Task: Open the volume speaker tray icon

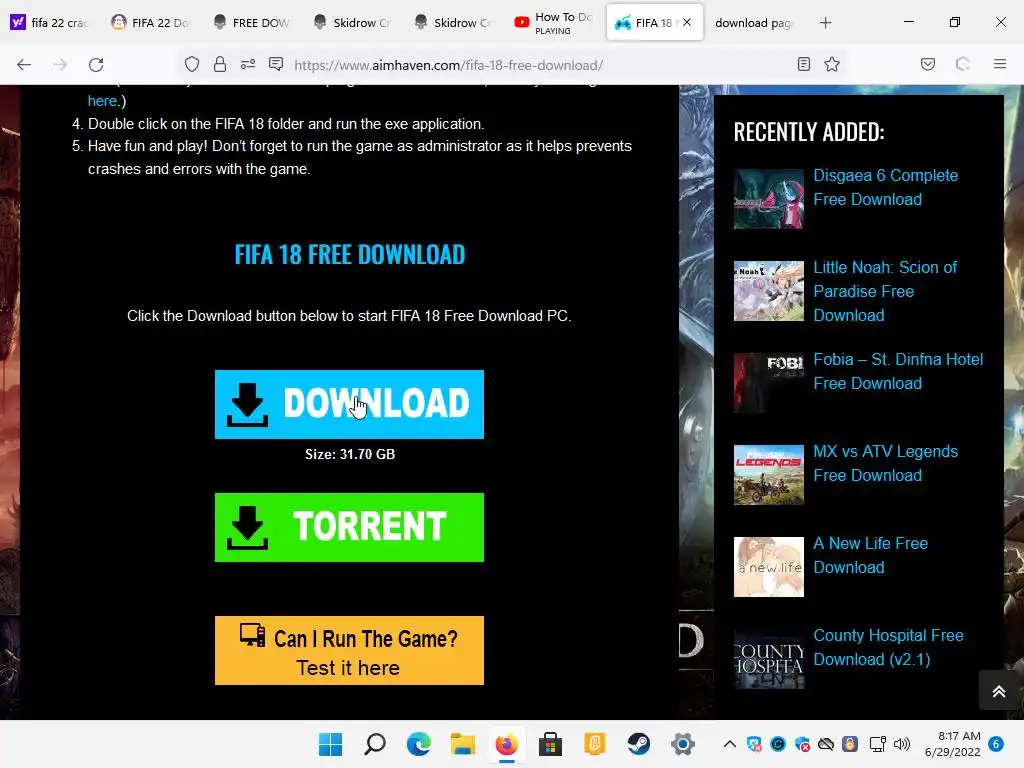Action: pos(902,744)
